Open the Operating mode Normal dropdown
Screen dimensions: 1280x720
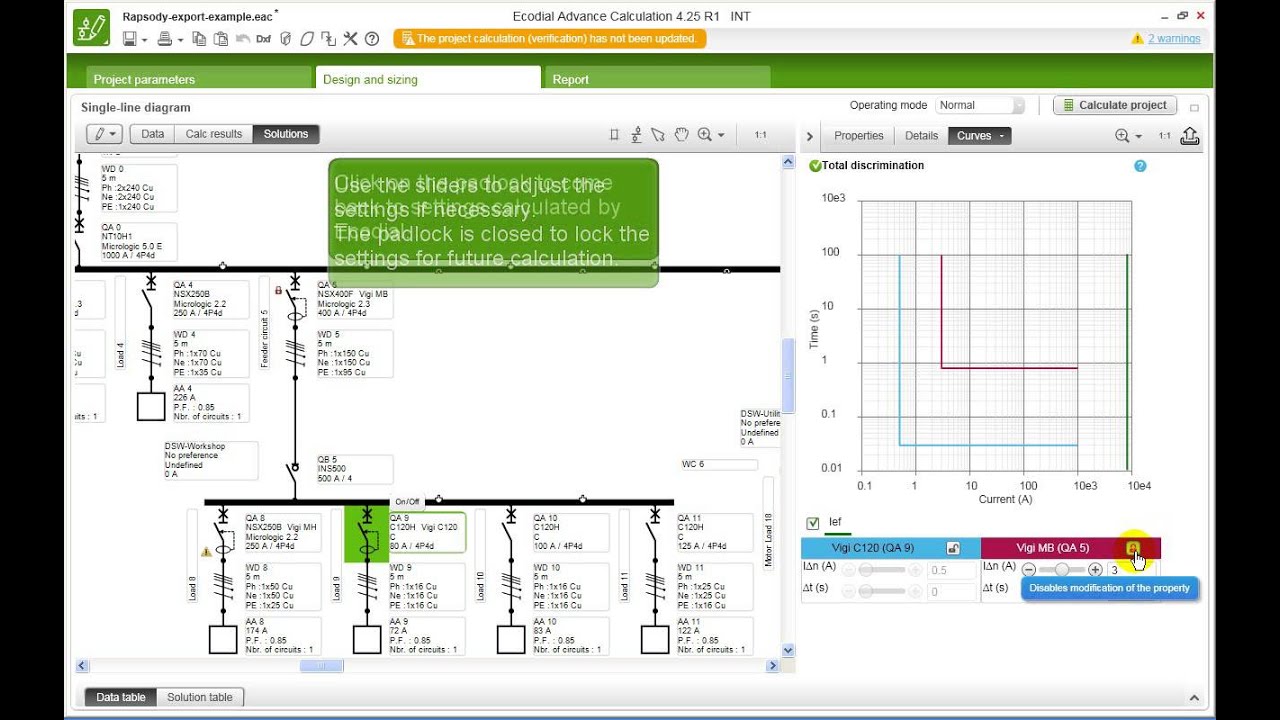coord(980,105)
